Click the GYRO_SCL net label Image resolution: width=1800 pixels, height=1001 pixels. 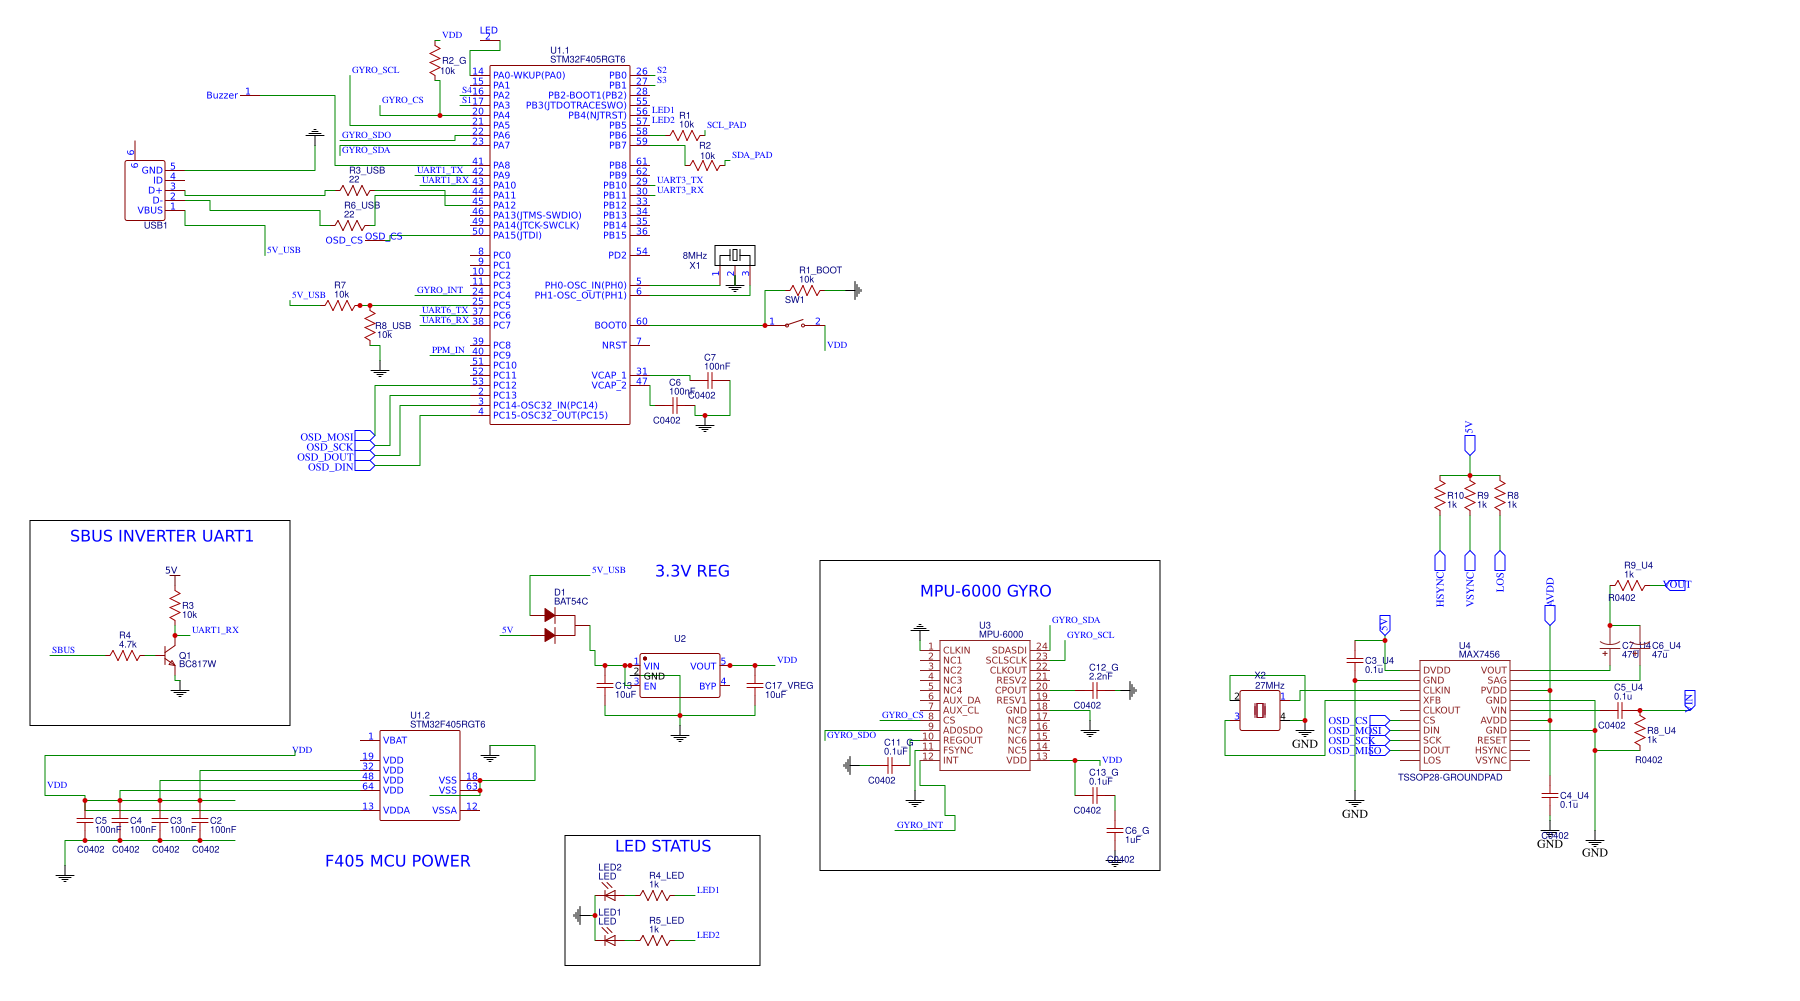[375, 70]
